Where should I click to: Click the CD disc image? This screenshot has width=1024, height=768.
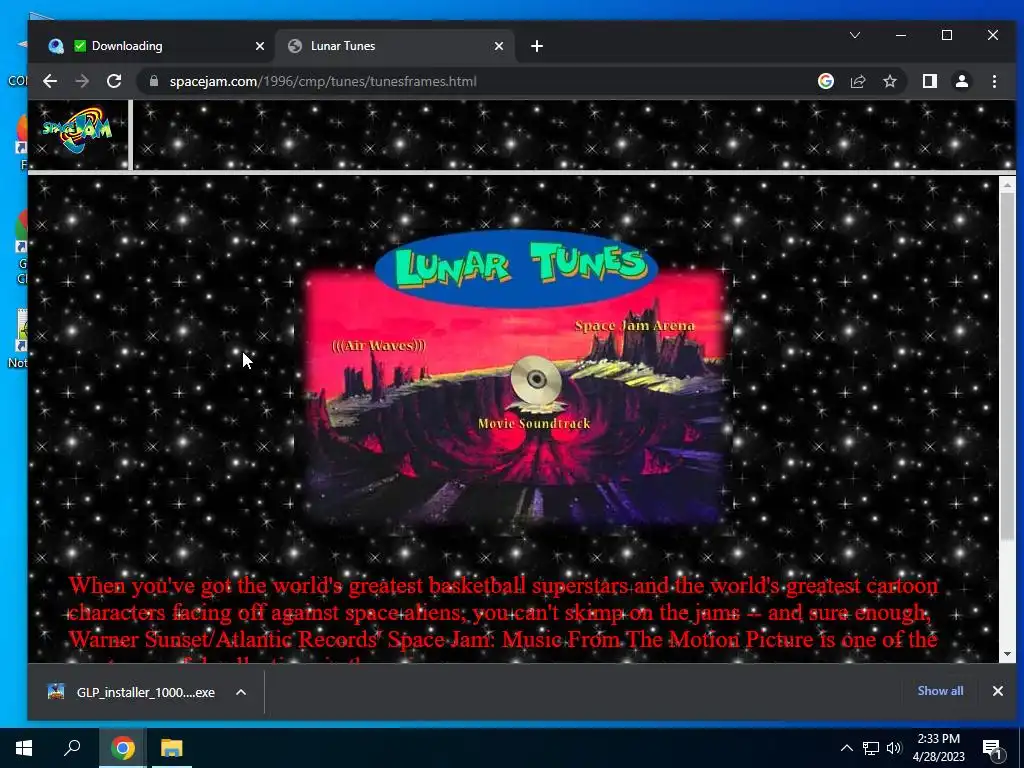(536, 381)
